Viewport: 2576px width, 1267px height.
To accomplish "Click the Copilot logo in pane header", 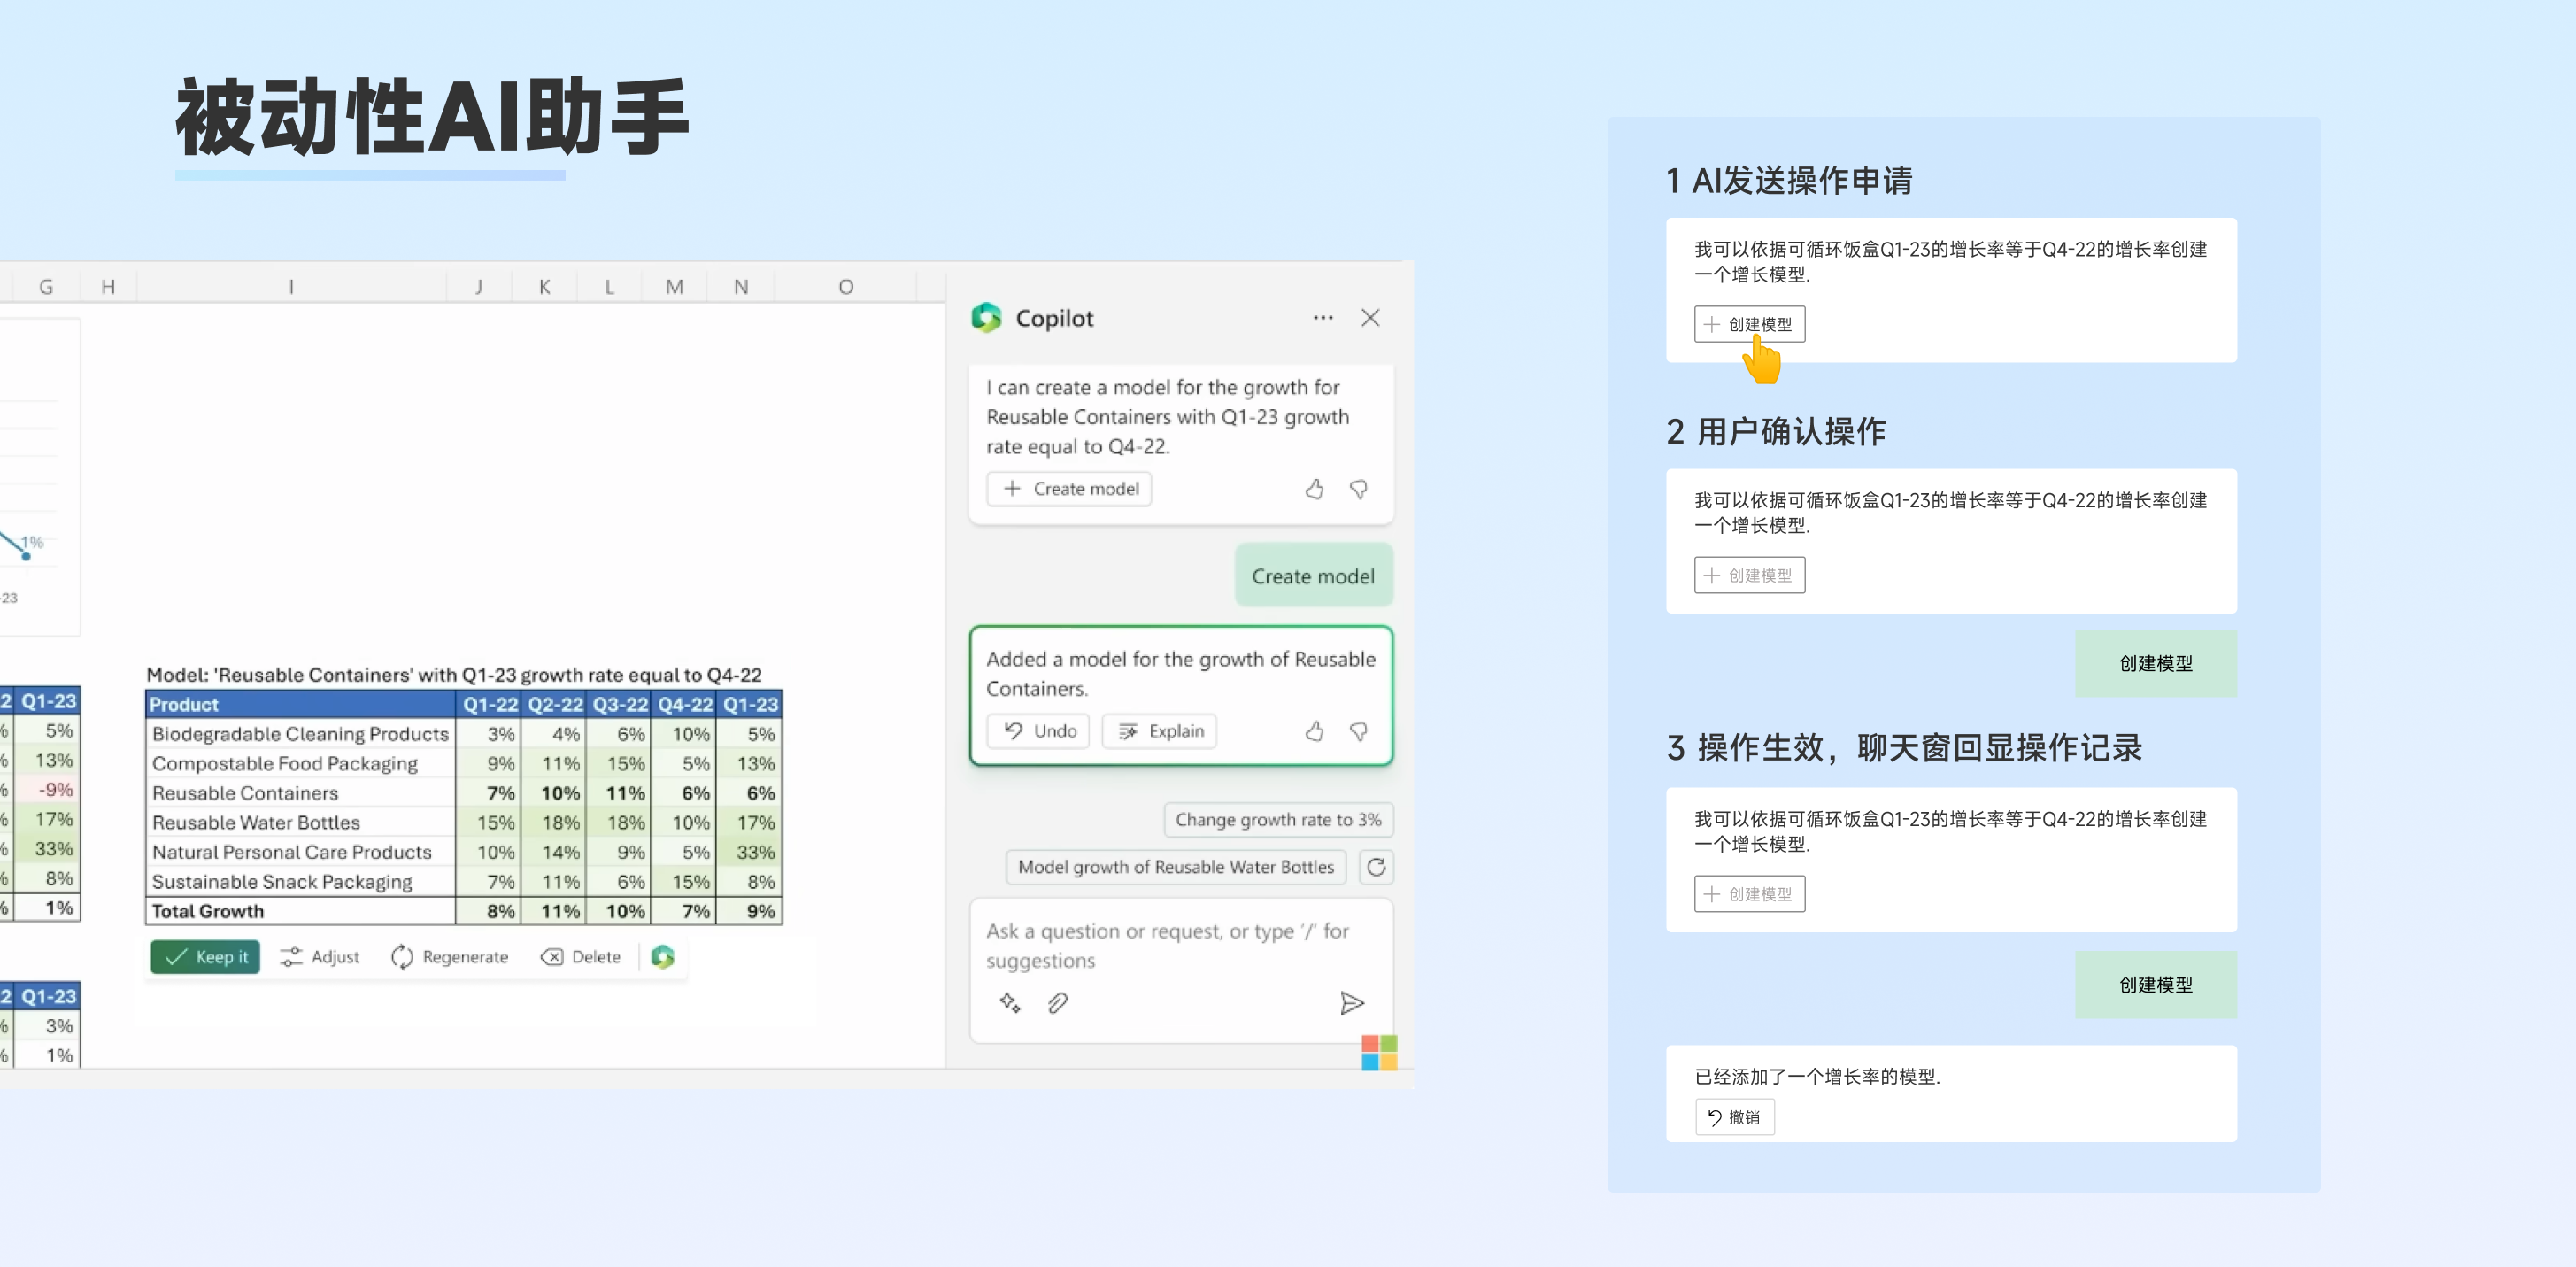I will point(986,318).
